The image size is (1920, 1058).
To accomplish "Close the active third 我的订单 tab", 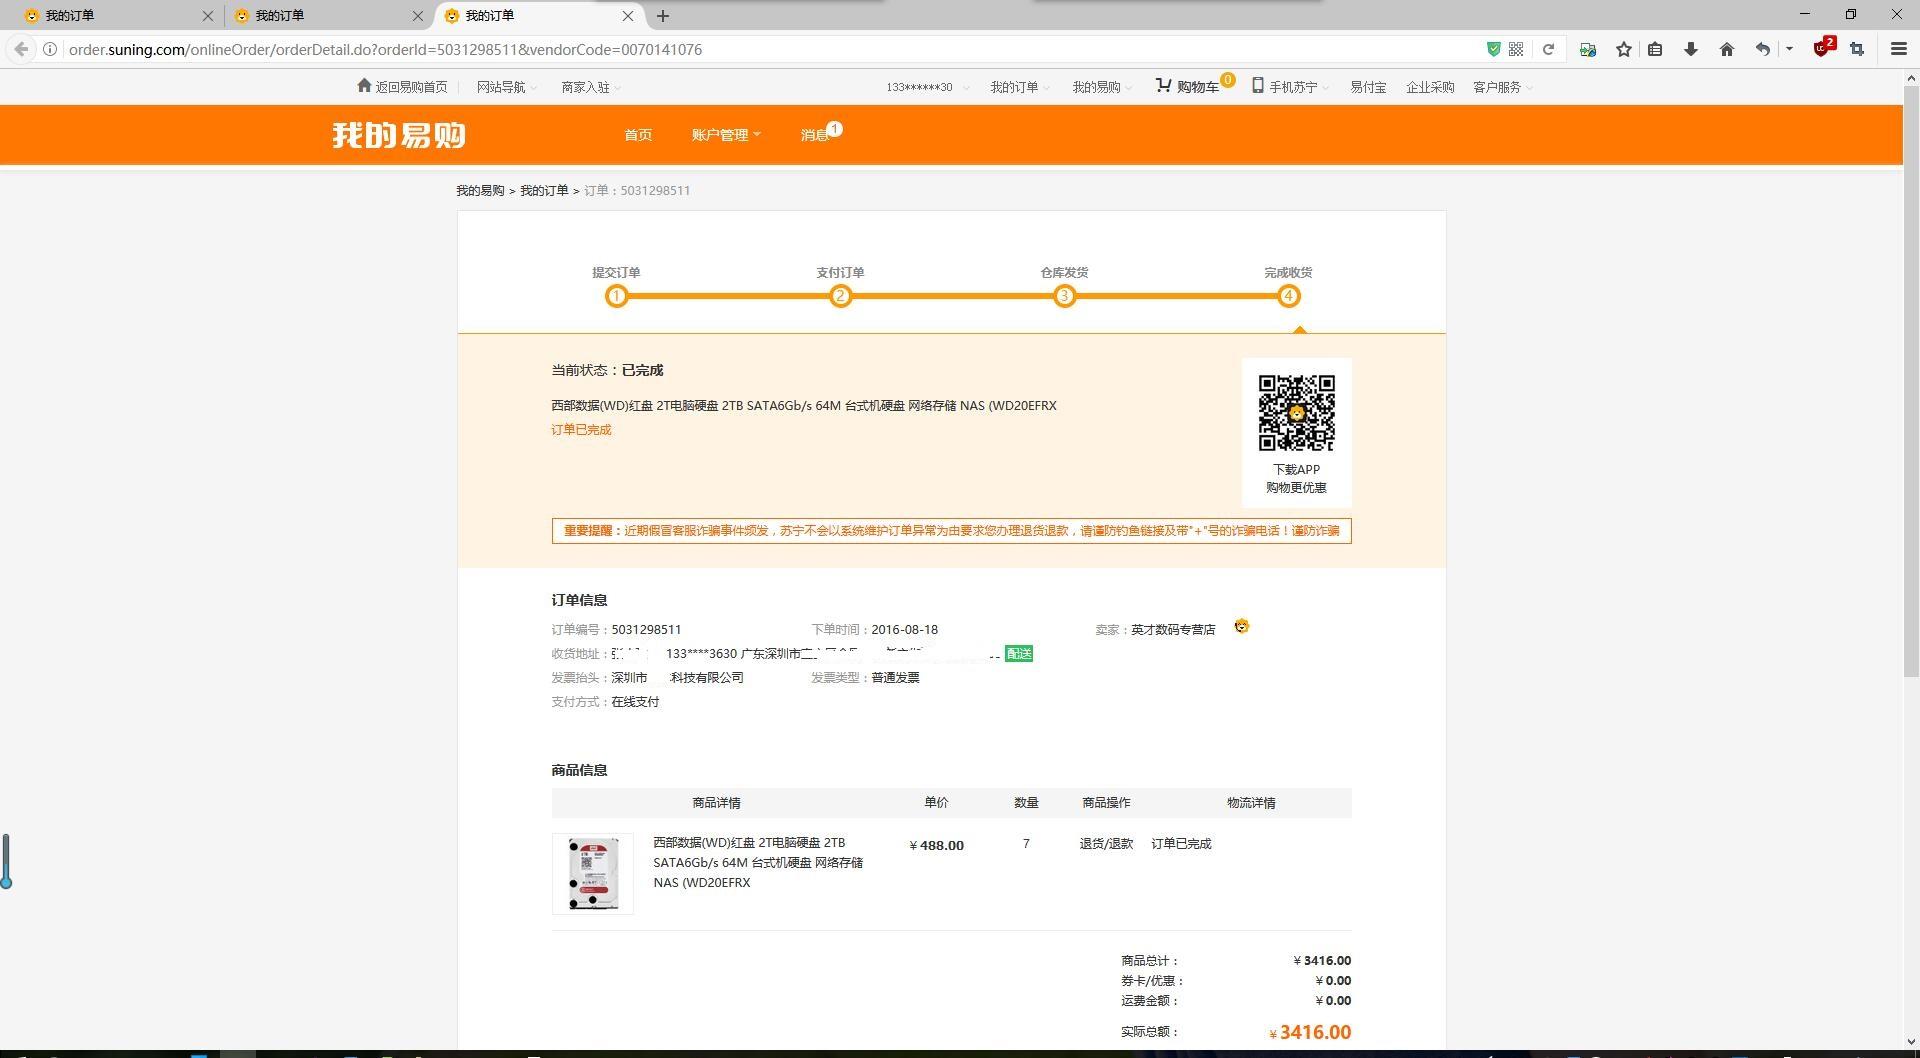I will pyautogui.click(x=628, y=16).
